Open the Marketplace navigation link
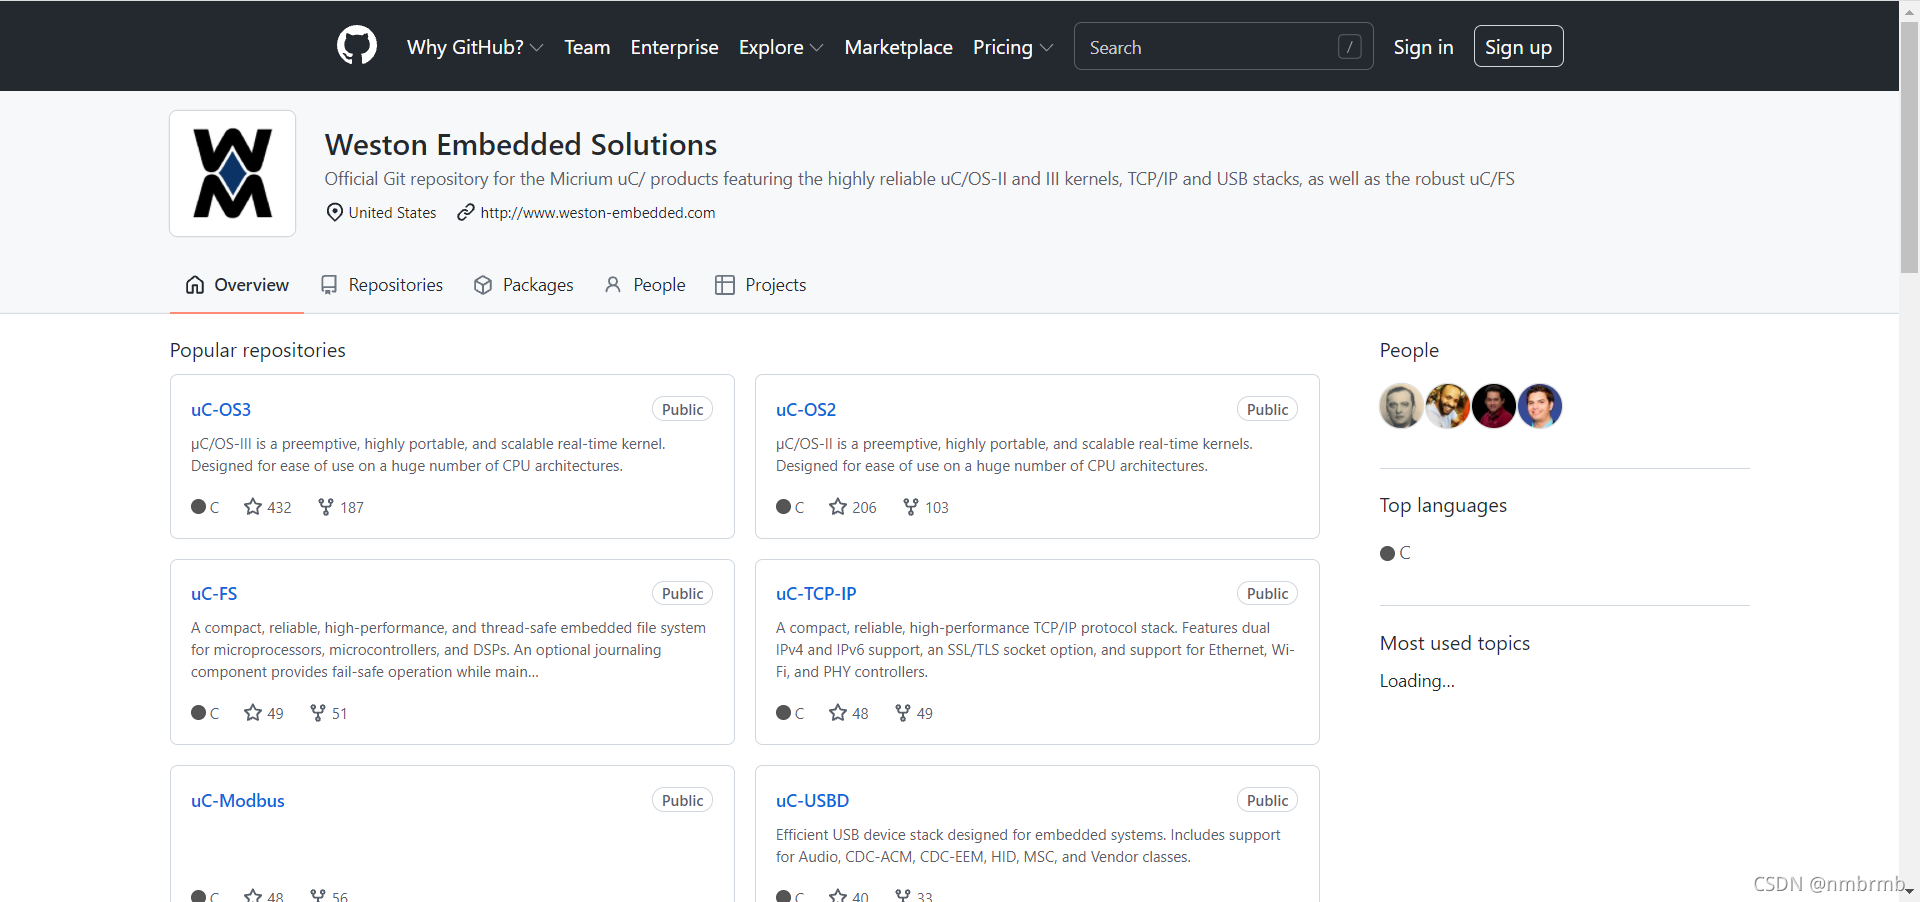Image resolution: width=1920 pixels, height=902 pixels. pyautogui.click(x=898, y=47)
